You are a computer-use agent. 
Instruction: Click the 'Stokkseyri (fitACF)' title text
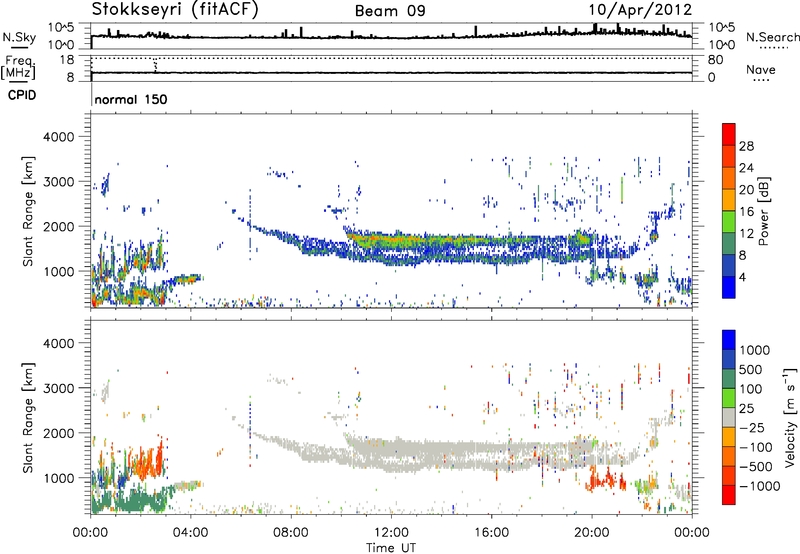point(175,9)
